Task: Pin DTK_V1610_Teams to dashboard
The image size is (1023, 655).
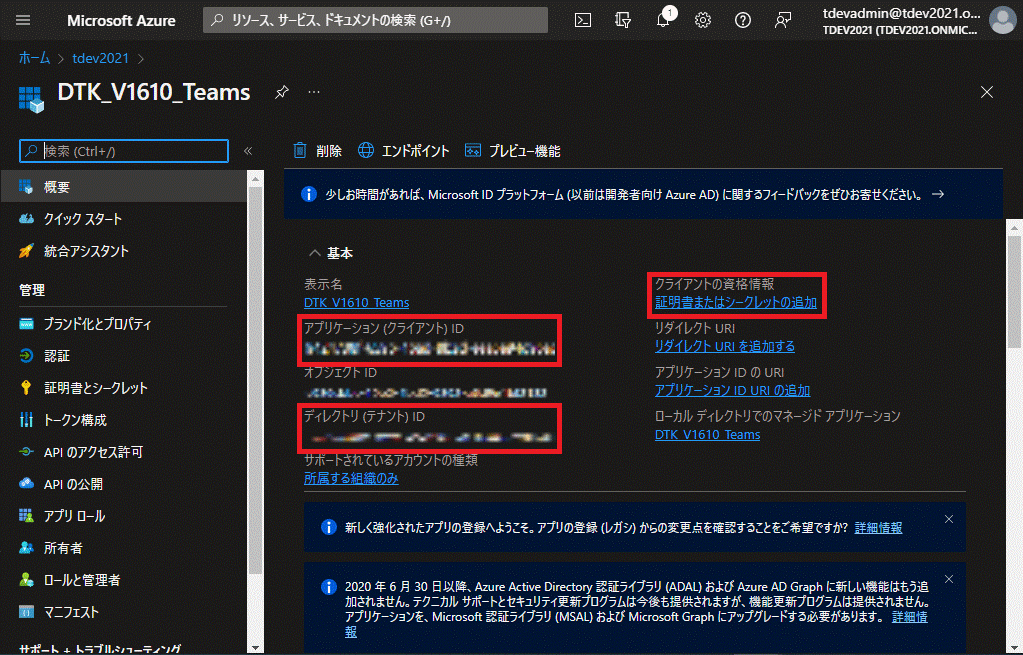Action: (x=281, y=92)
